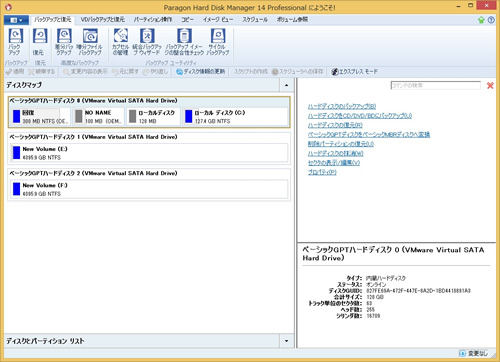Collapse the ディスクマップ panel
The height and width of the screenshot is (362, 500).
point(286,85)
